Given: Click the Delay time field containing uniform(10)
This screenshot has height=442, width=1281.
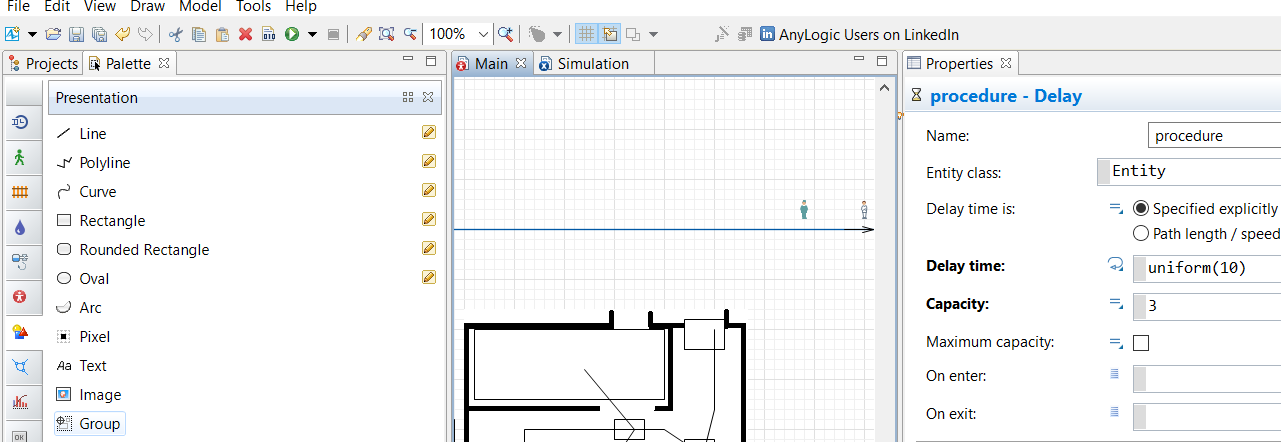Looking at the screenshot, I should tap(1208, 267).
